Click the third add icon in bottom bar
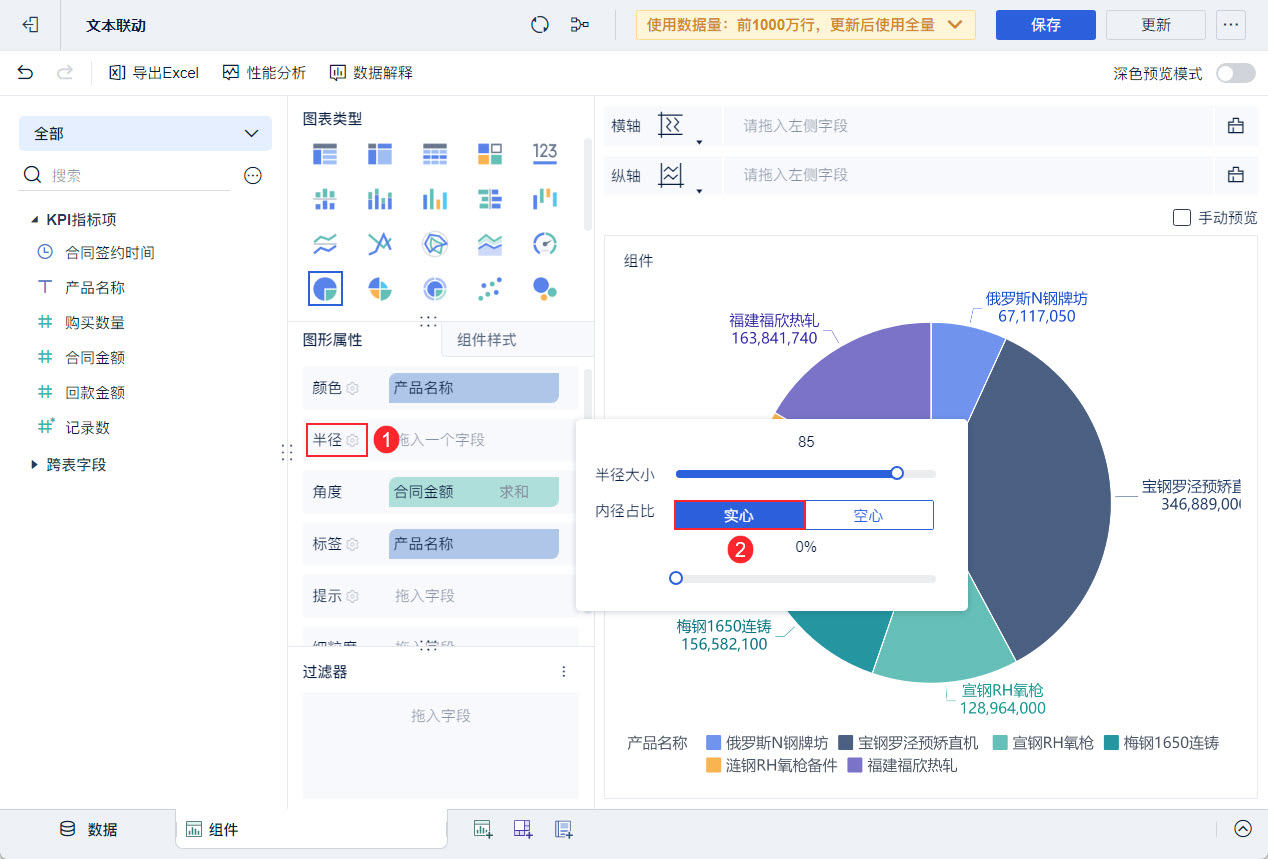The height and width of the screenshot is (859, 1268). [x=563, y=828]
